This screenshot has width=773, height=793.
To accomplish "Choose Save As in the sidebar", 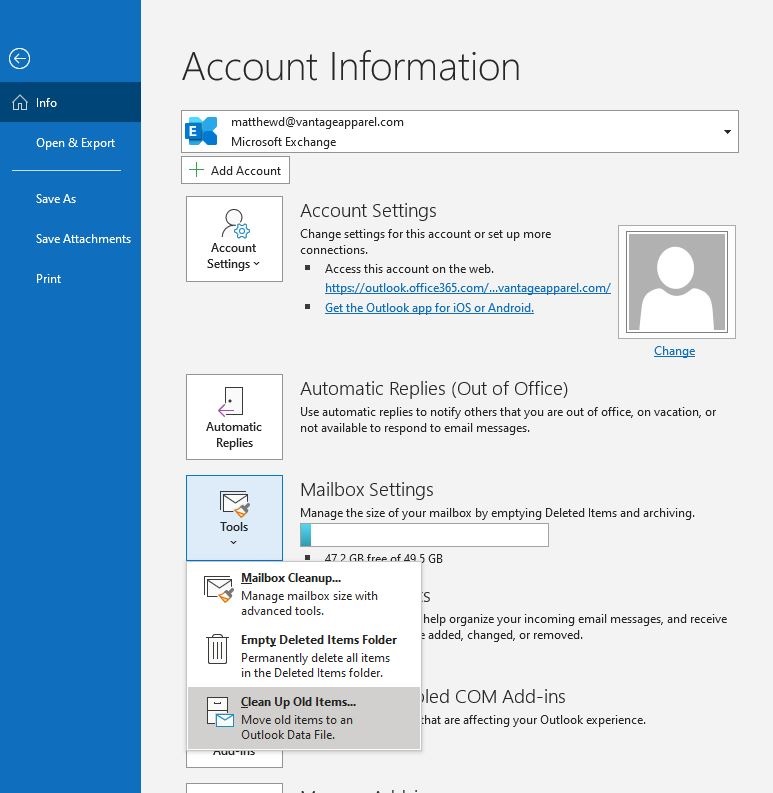I will [x=56, y=199].
